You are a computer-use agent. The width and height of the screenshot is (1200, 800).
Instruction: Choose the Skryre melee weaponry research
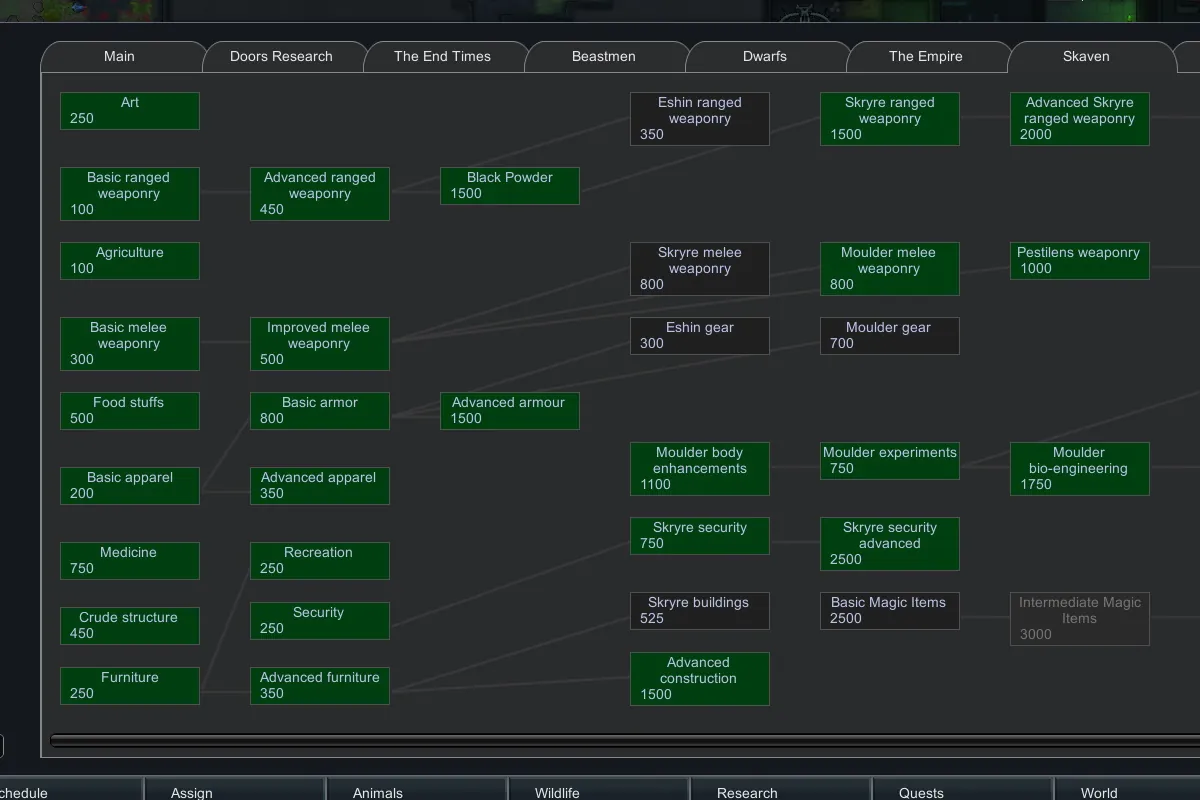coord(699,269)
